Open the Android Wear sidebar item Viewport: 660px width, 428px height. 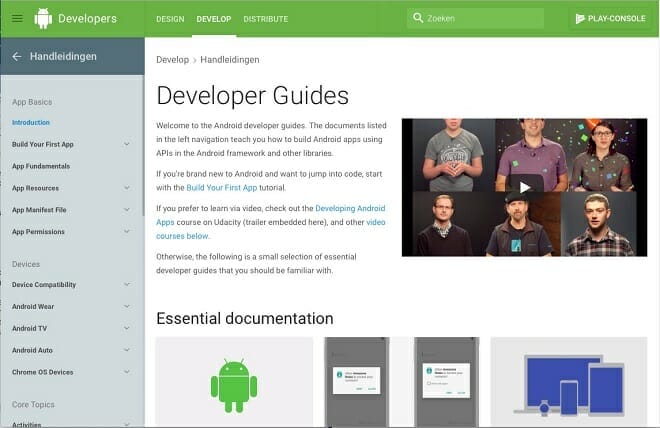coord(33,306)
